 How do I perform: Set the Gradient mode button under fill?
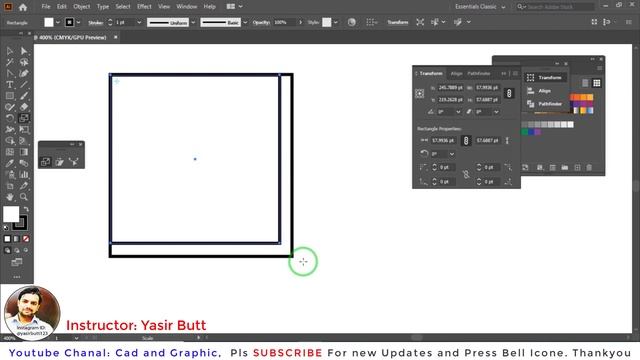[17, 239]
